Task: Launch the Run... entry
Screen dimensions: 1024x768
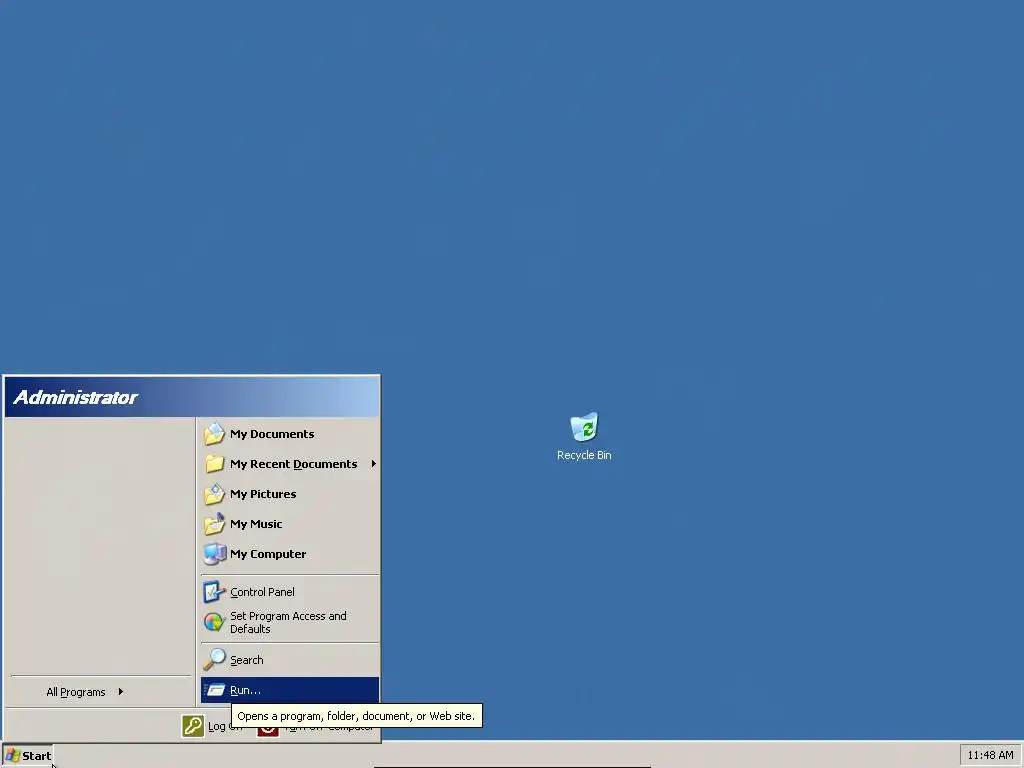Action: click(x=290, y=690)
